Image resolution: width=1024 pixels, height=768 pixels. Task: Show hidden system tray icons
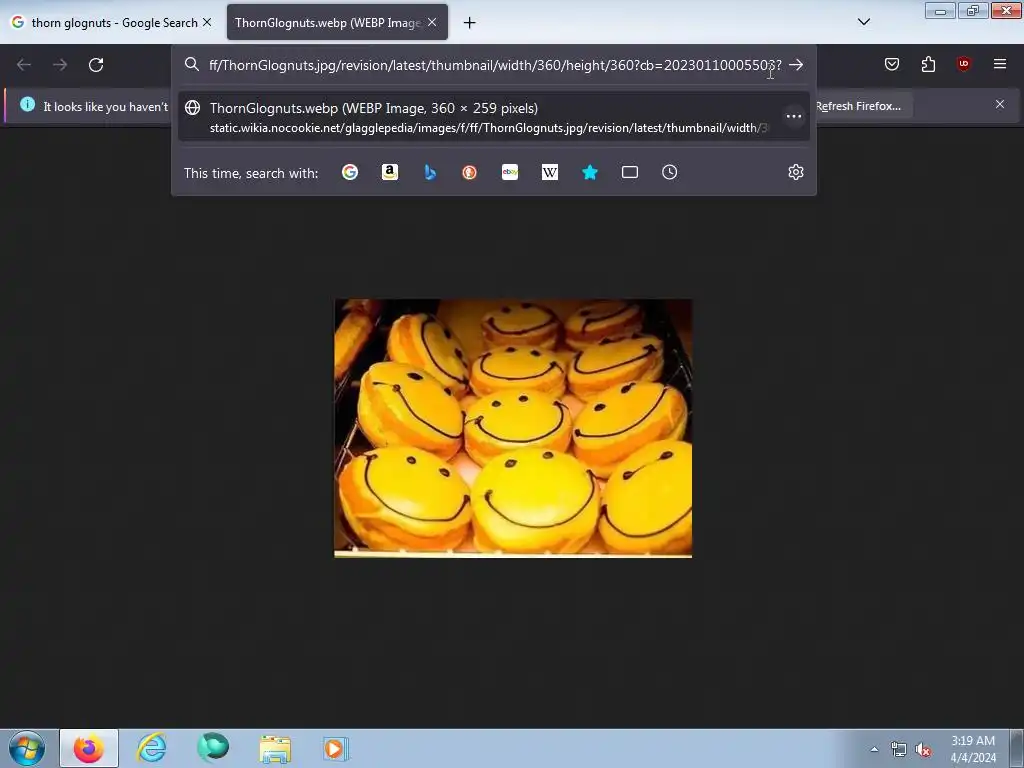coord(874,750)
